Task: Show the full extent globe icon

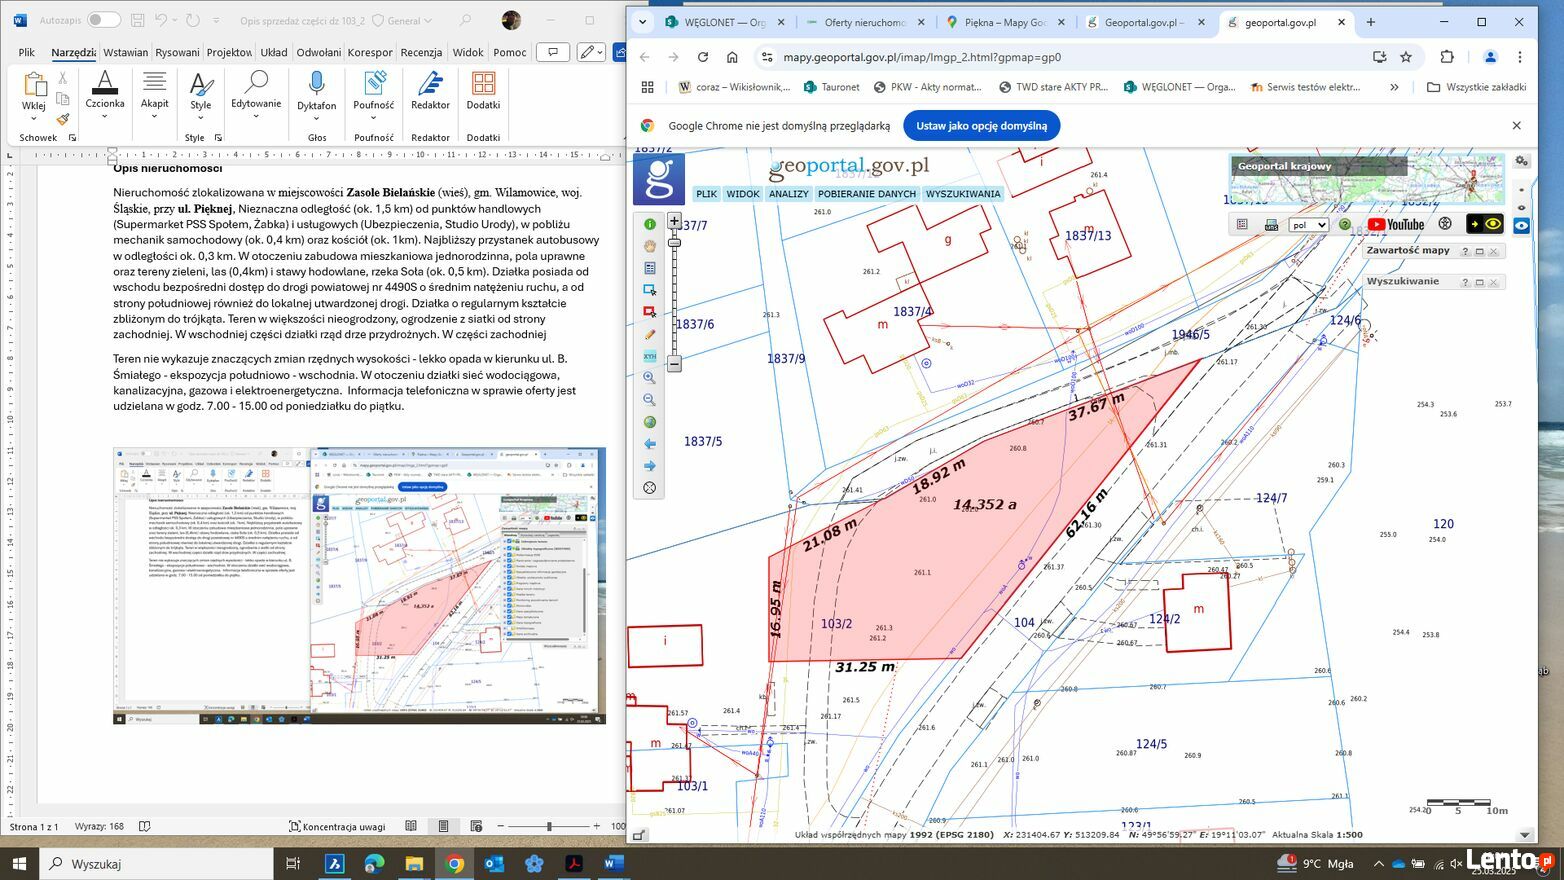Action: [x=650, y=422]
